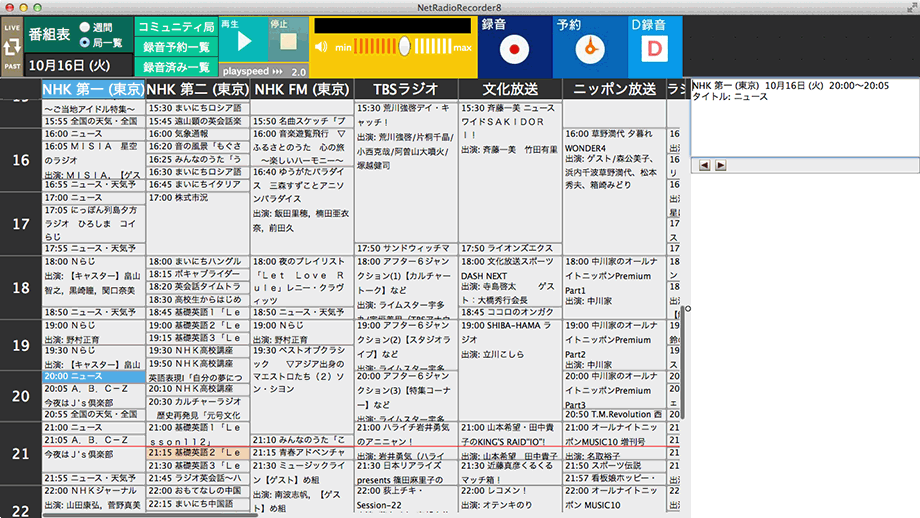
Task: Click the horizontal scrollbar below the schedule
Action: tap(150, 515)
